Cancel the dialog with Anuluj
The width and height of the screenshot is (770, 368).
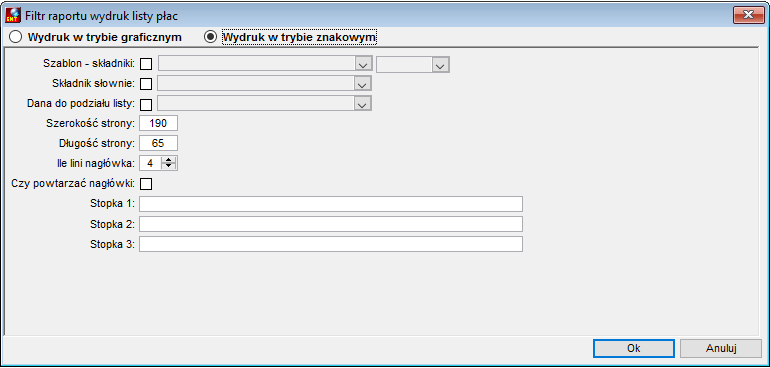(721, 348)
